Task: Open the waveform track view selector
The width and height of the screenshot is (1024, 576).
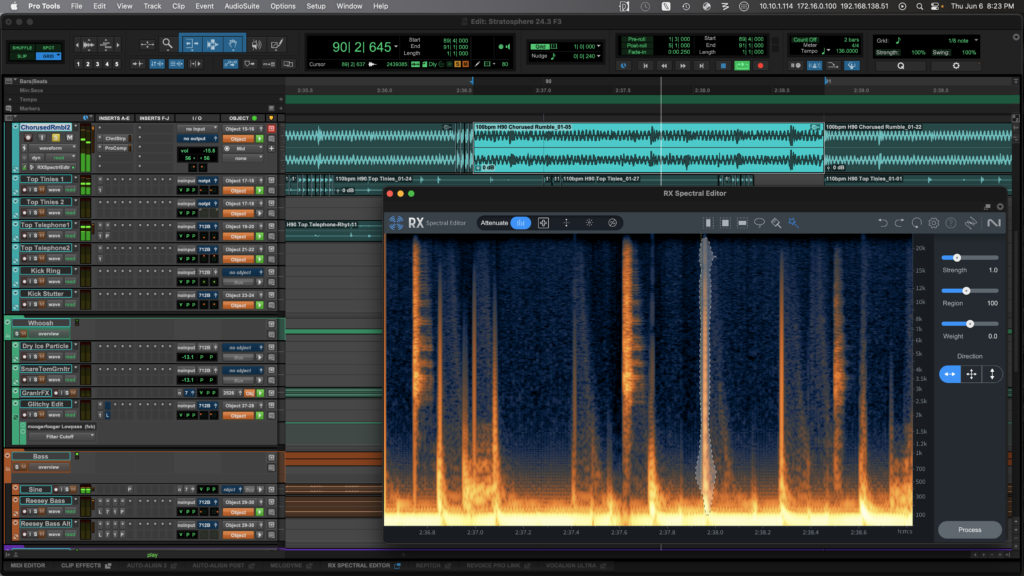Action: click(51, 148)
